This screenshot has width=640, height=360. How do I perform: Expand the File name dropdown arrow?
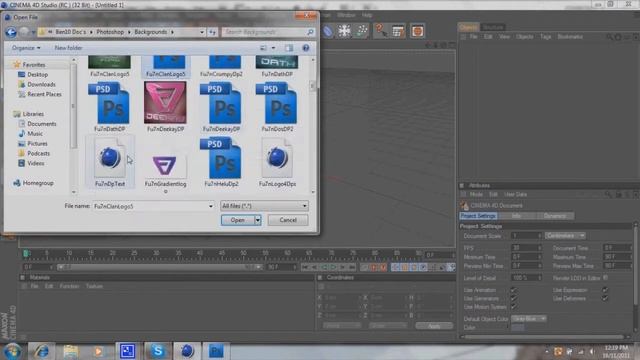(x=211, y=206)
